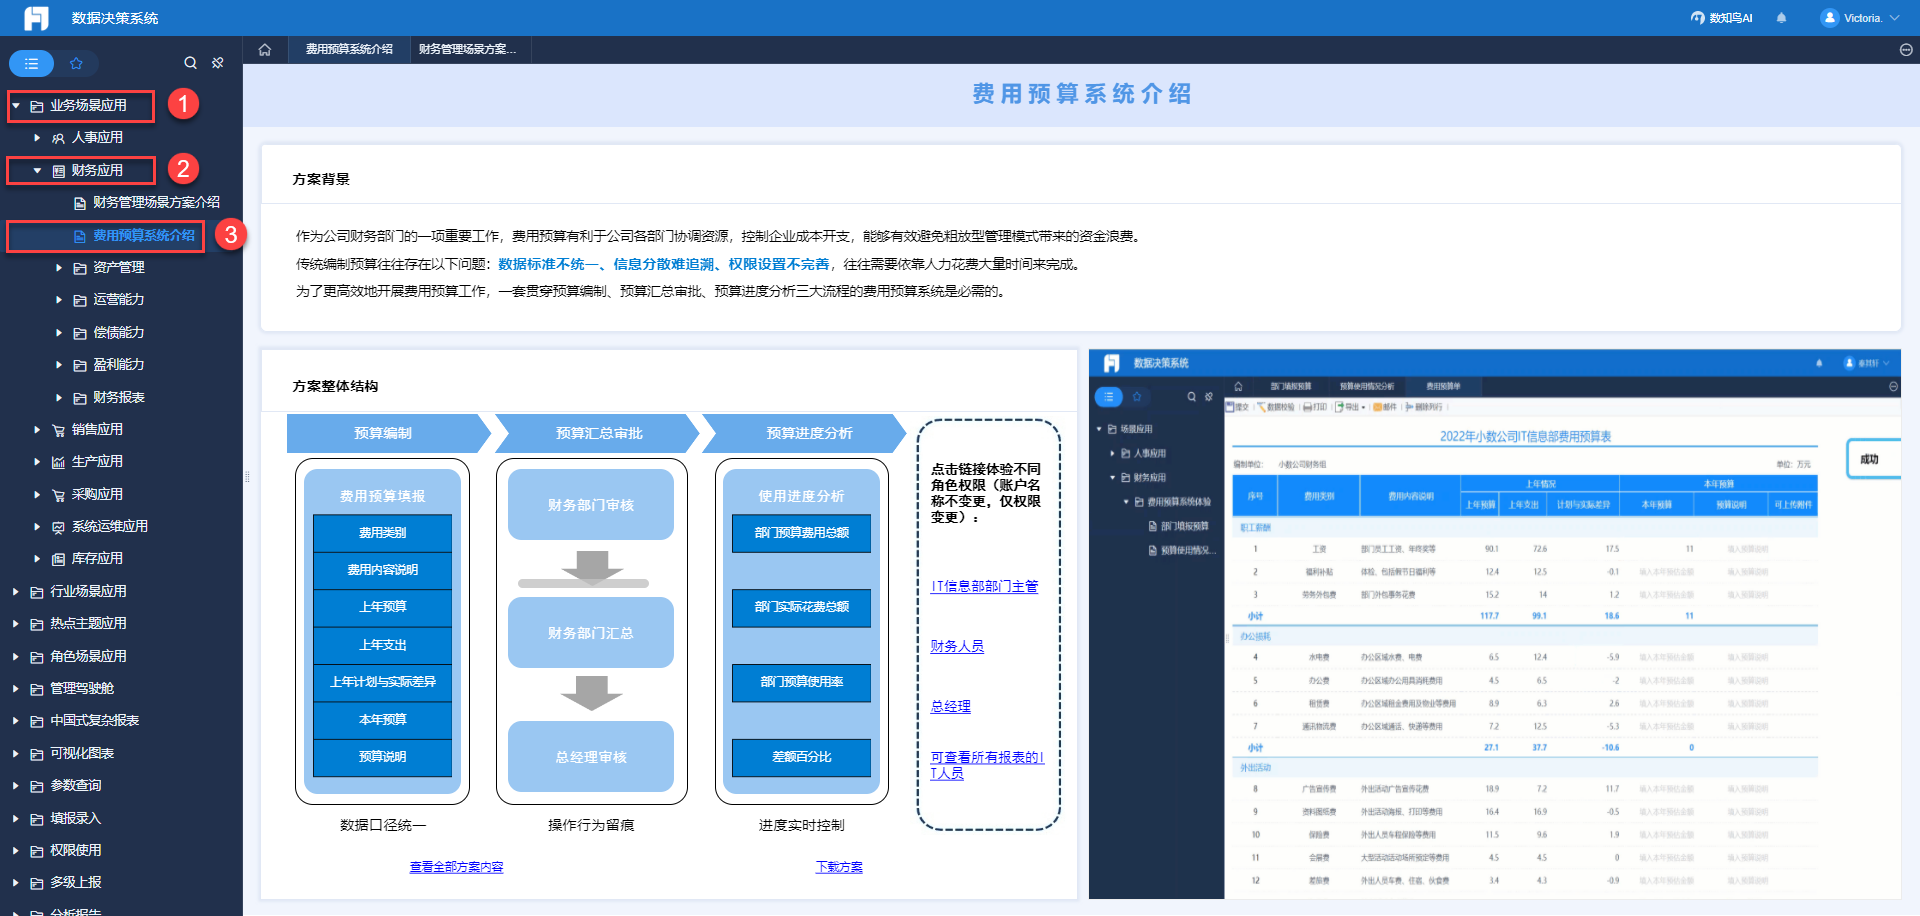Select 角色场景应用 in the sidebar tree
The height and width of the screenshot is (916, 1920).
point(88,657)
